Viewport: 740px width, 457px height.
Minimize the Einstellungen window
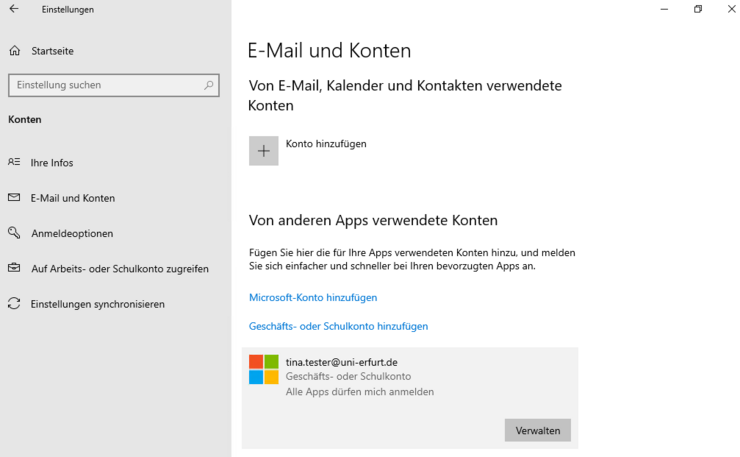664,9
